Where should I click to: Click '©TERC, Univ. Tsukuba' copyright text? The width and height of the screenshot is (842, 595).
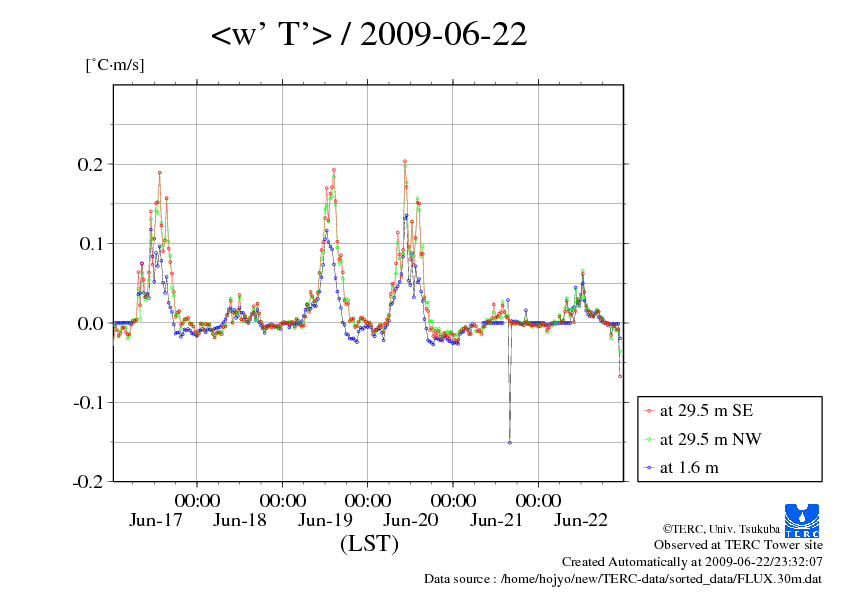pos(721,529)
